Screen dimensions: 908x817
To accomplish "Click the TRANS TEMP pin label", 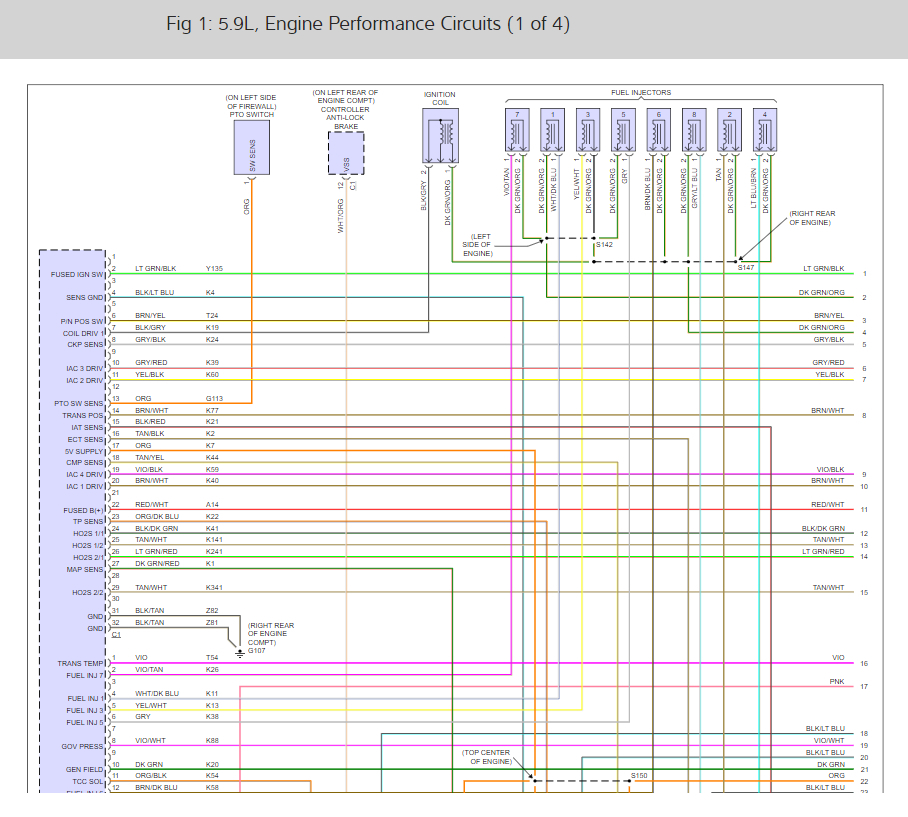I will tap(81, 663).
